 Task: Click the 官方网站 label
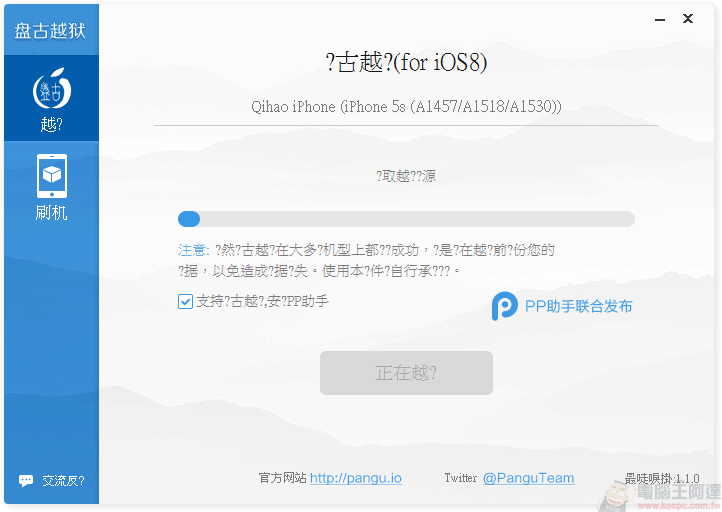(283, 478)
